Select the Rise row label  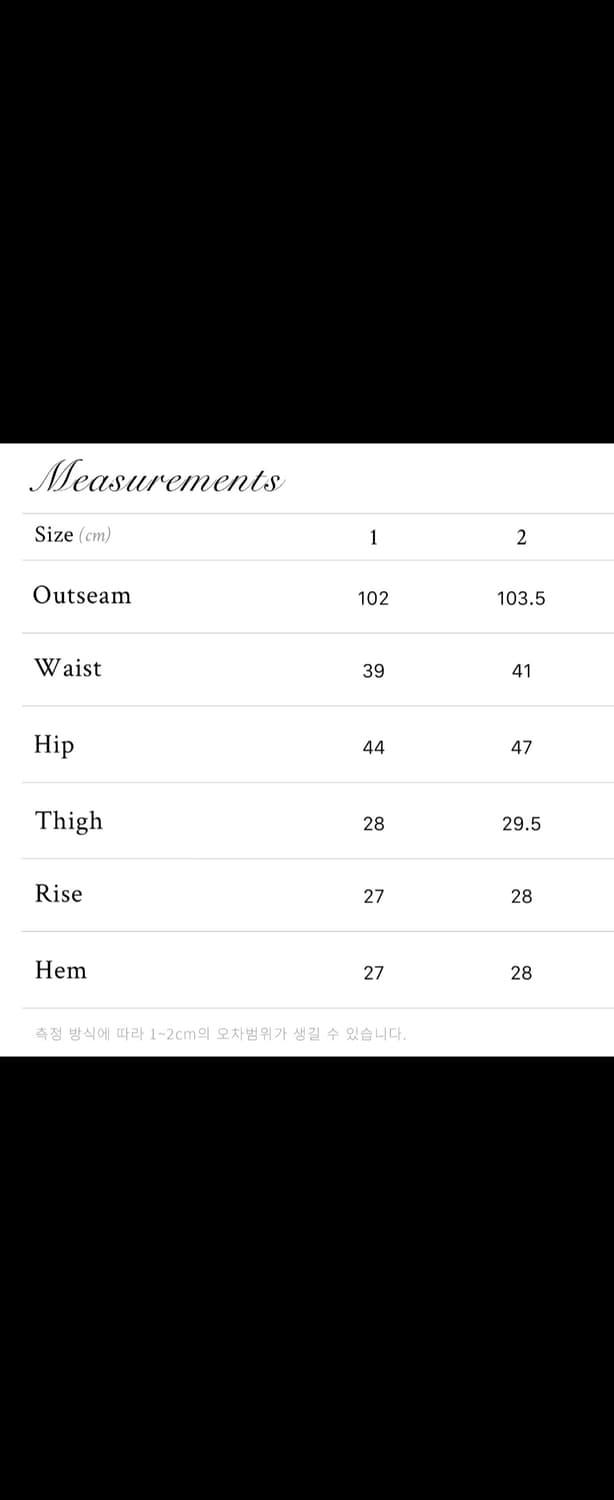coord(59,894)
